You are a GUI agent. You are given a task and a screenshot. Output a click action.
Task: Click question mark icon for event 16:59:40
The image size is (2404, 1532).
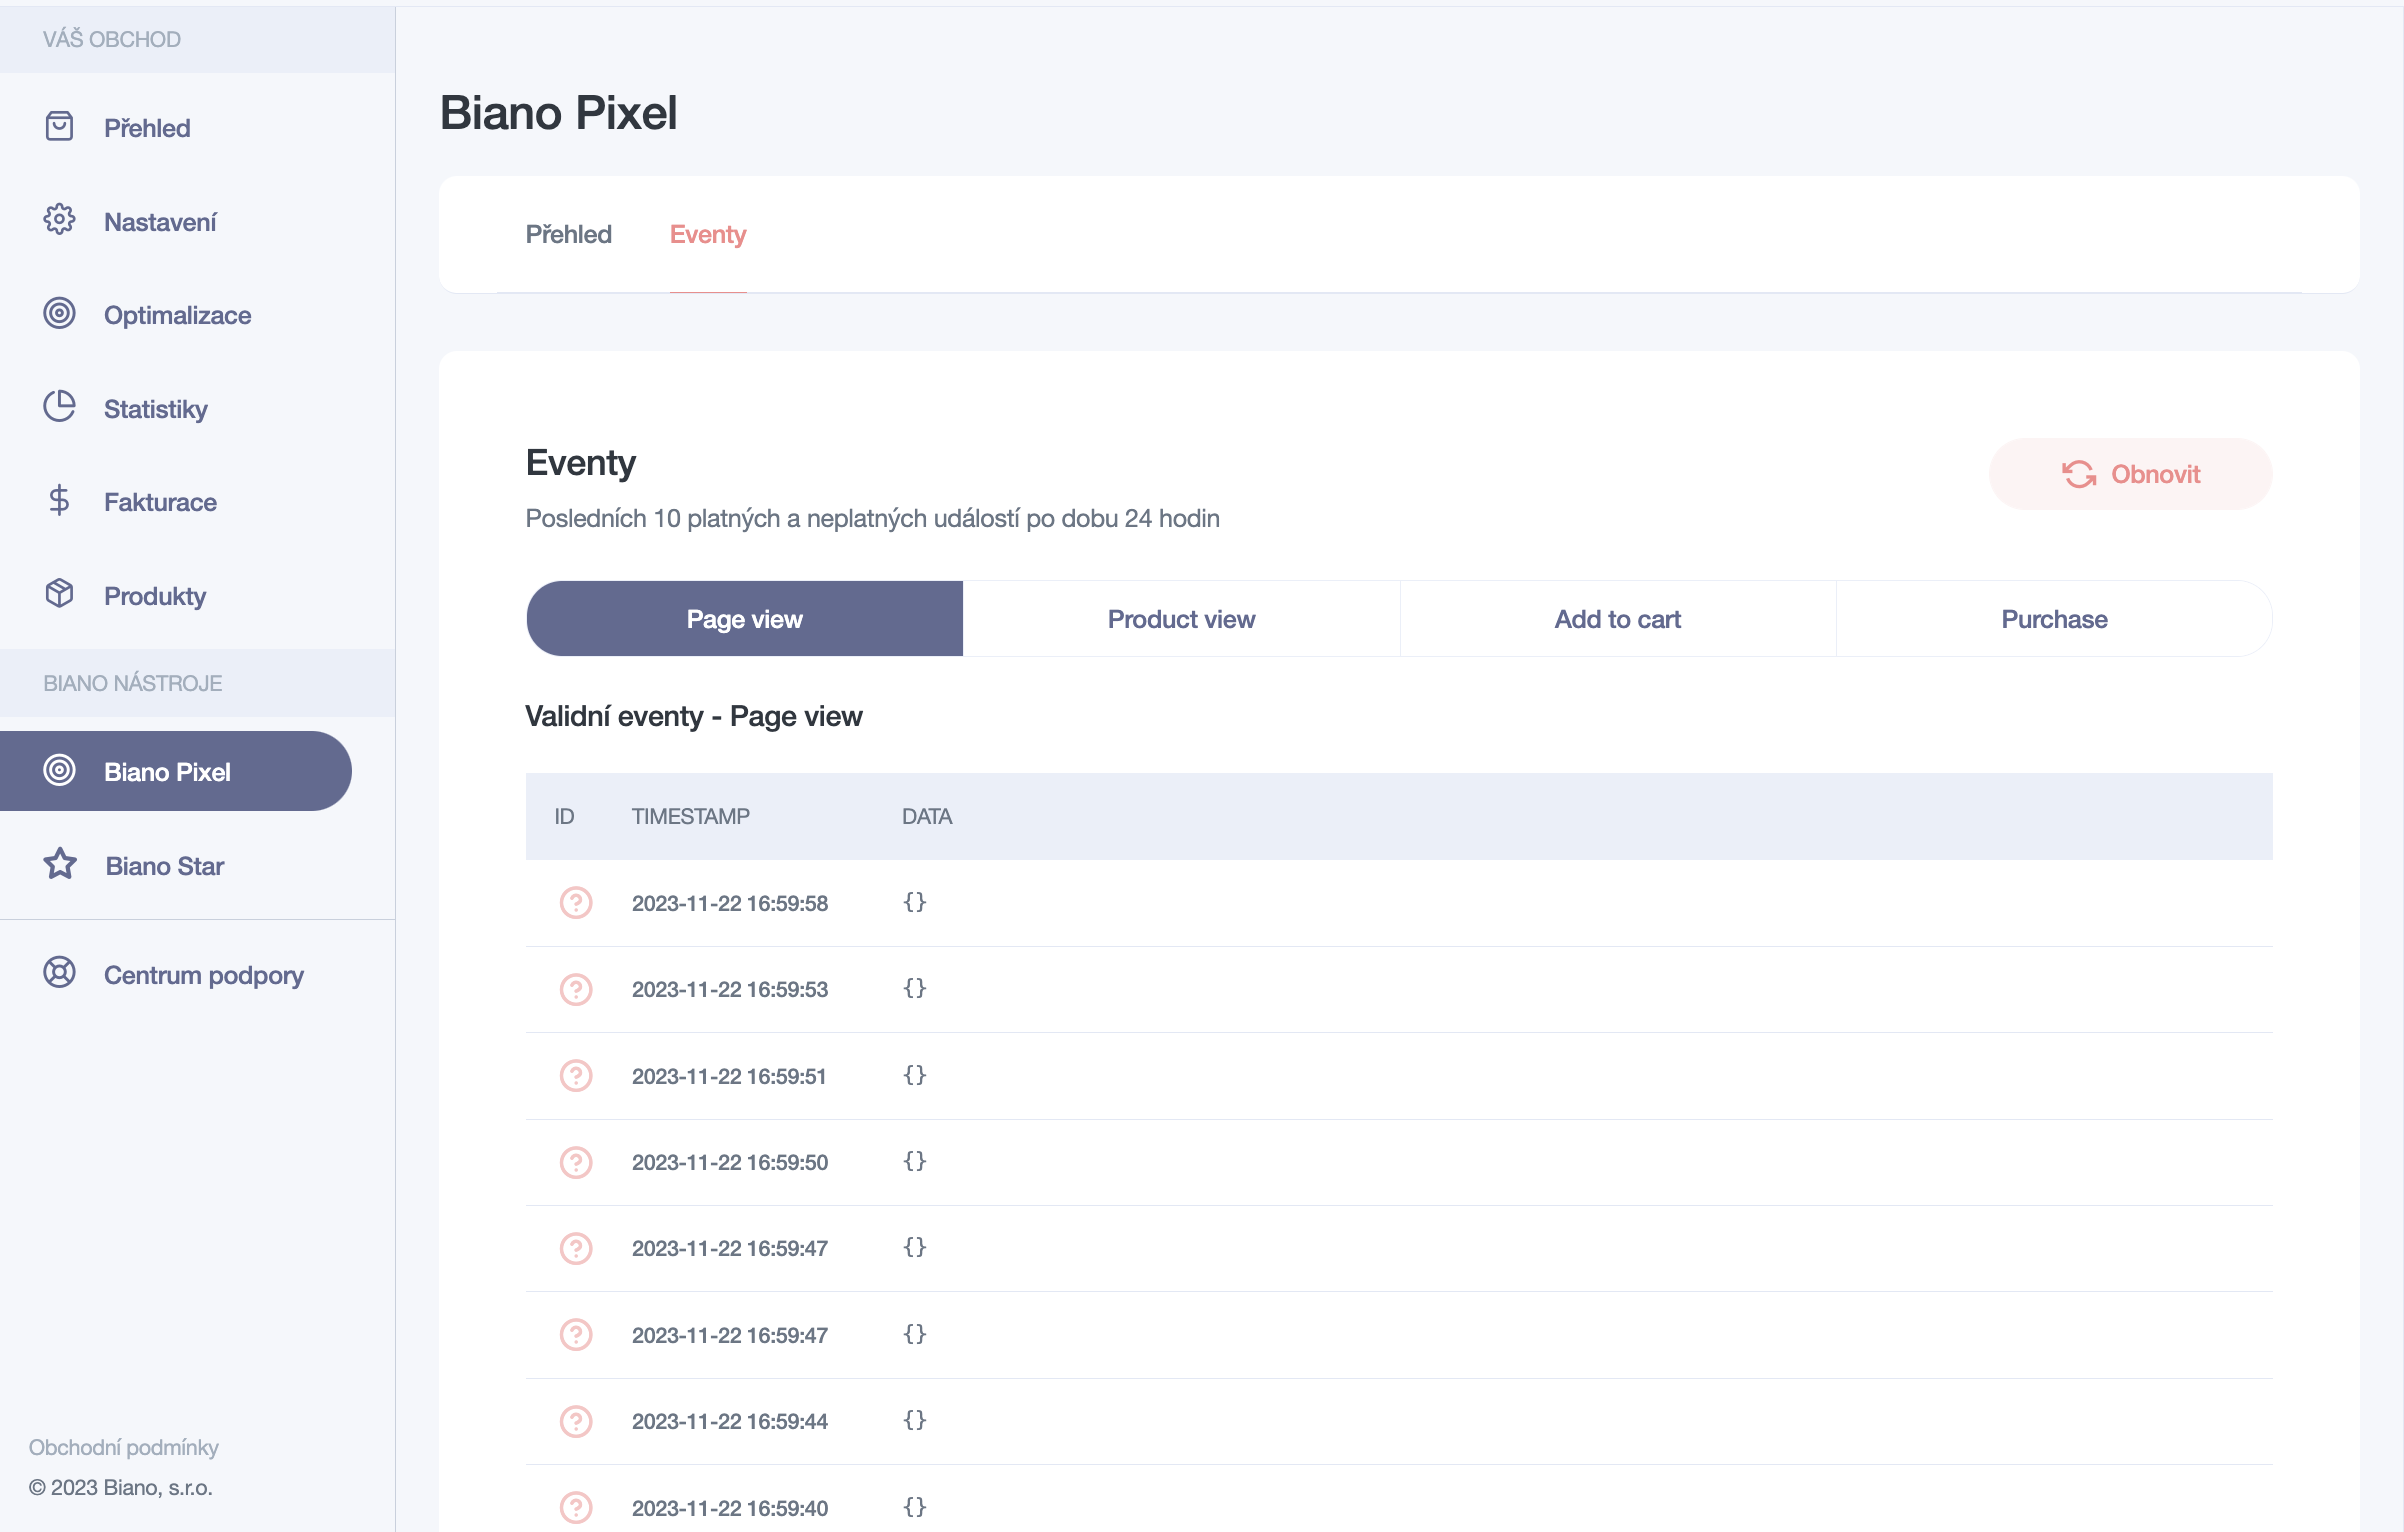point(576,1507)
